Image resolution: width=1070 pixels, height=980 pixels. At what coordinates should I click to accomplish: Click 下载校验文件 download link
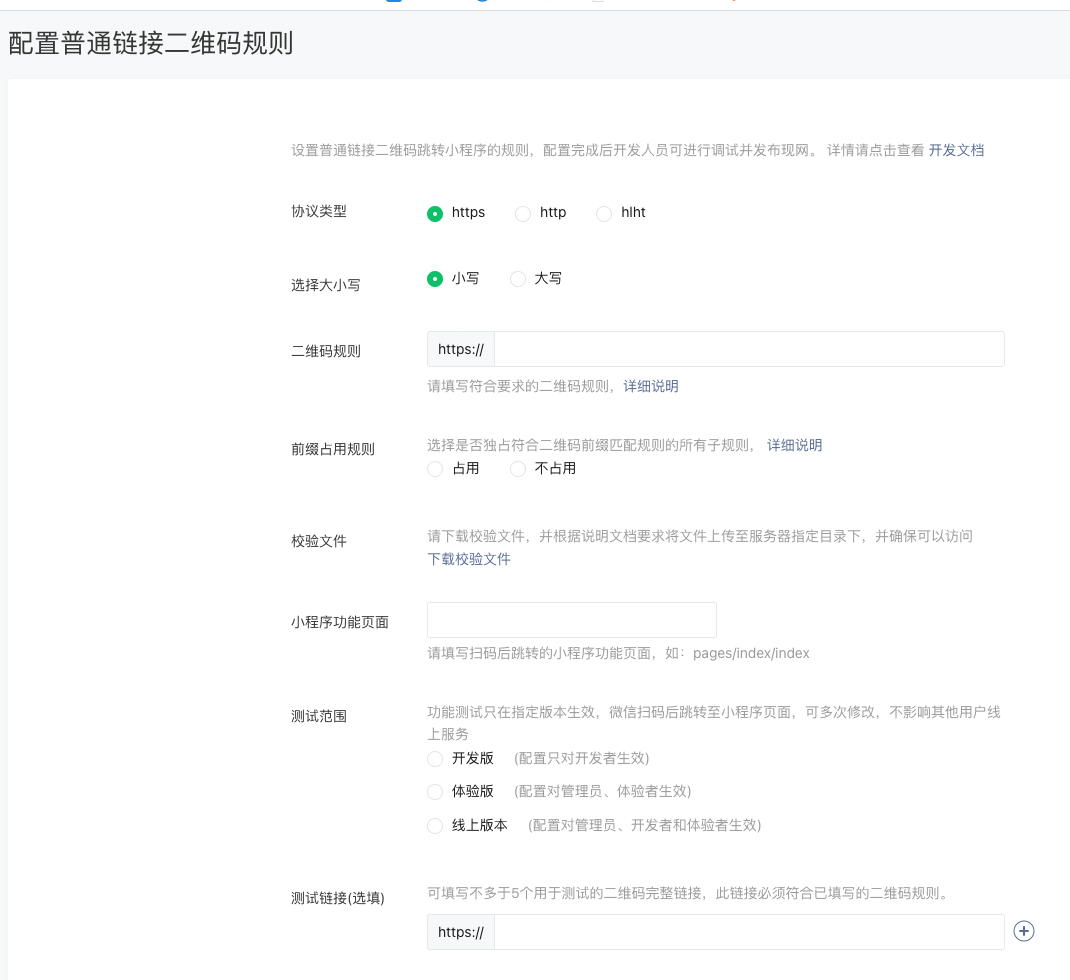pos(469,559)
